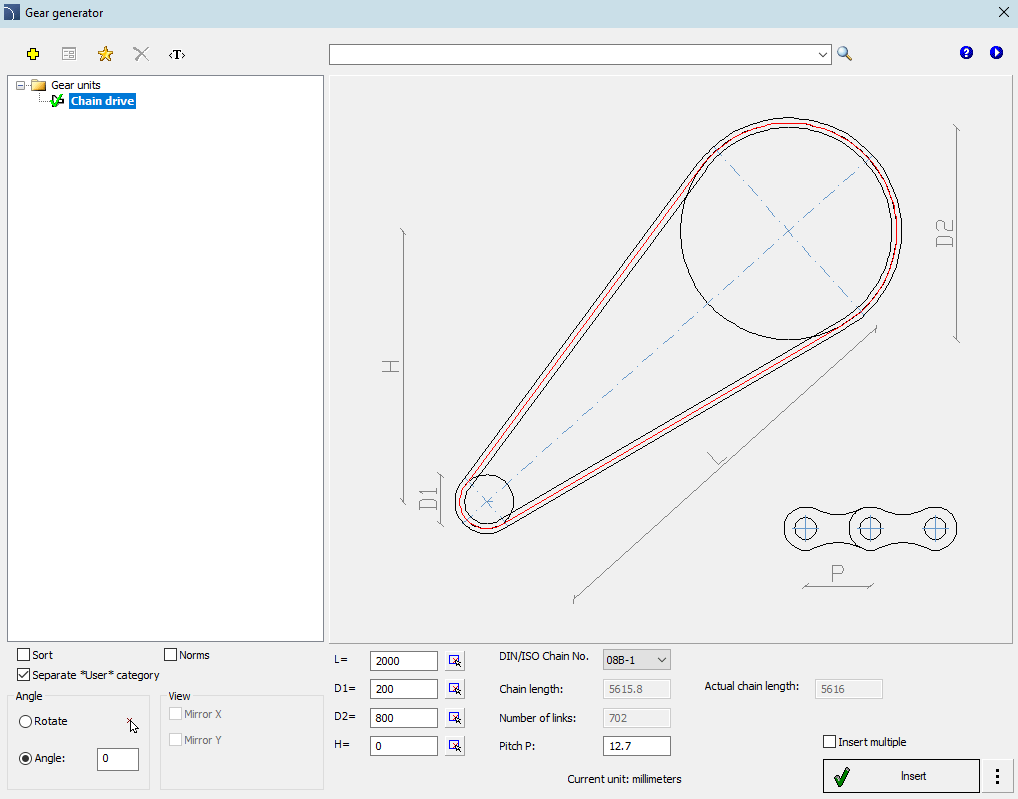Screen dimensions: 1018x799
Task: Click the D1 dimension label in preview
Action: pyautogui.click(x=428, y=499)
